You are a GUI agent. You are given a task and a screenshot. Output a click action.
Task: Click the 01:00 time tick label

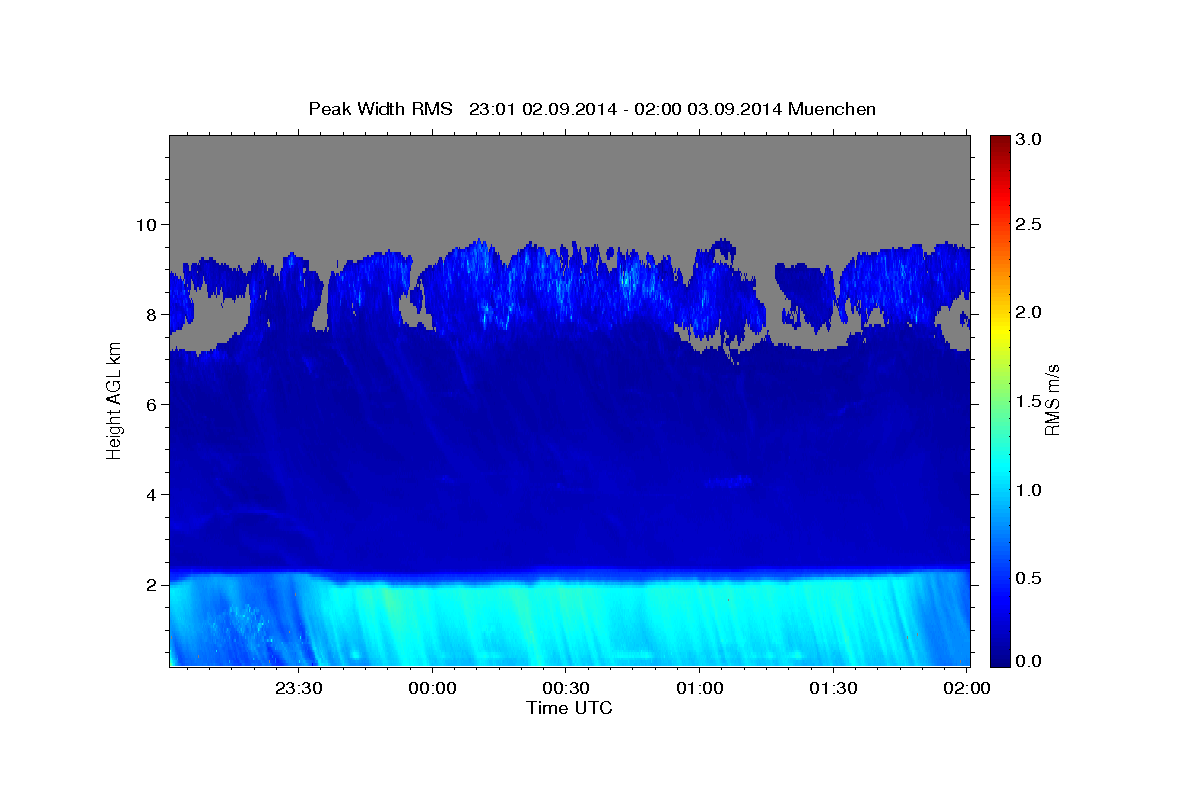700,688
